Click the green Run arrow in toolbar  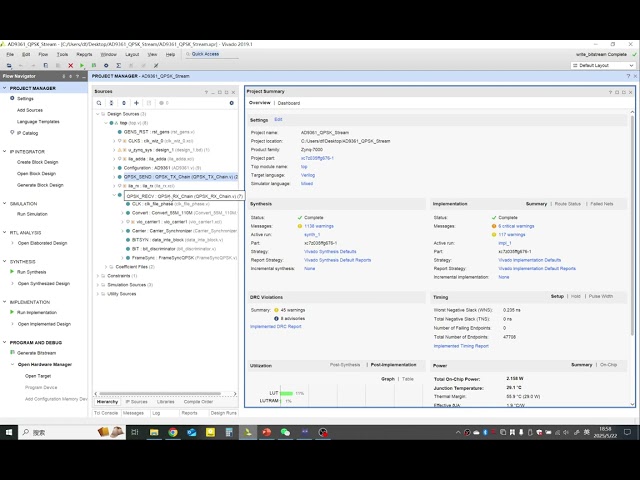pos(83,65)
